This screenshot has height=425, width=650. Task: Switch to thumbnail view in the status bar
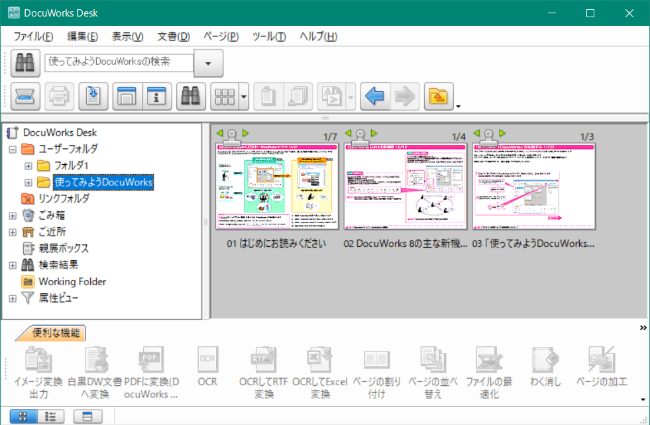click(23, 416)
